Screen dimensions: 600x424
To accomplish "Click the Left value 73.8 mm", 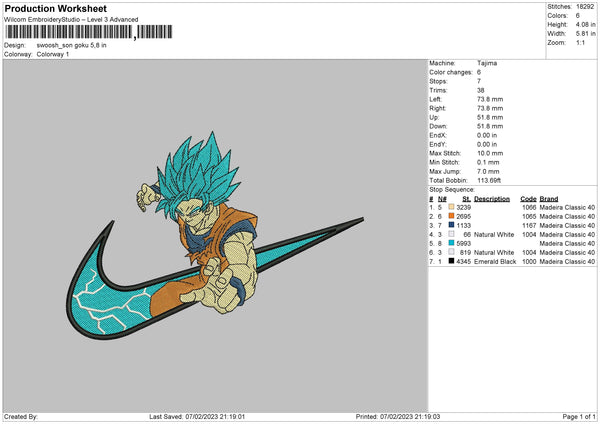I will 490,99.
